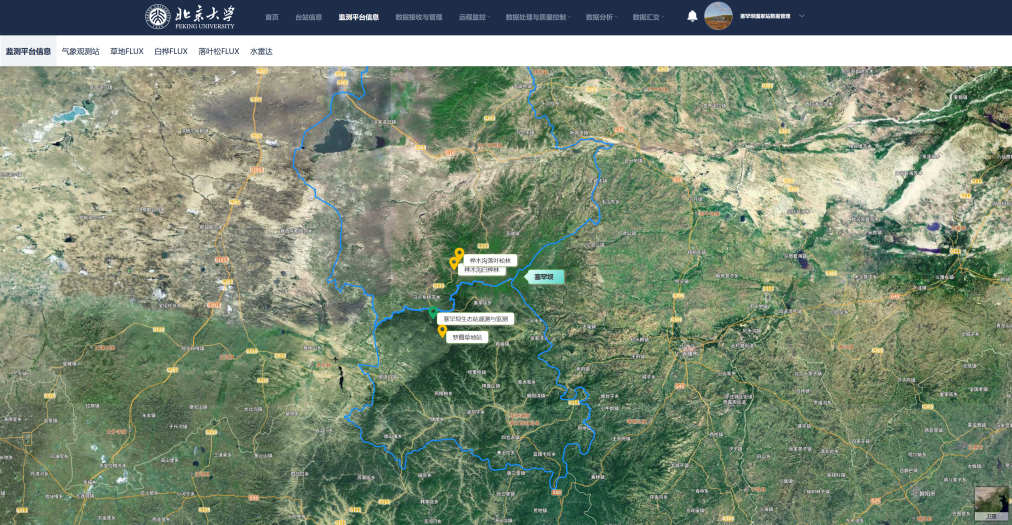Click the 桦木沟落叶松林 yellow map pin

[x=459, y=253]
